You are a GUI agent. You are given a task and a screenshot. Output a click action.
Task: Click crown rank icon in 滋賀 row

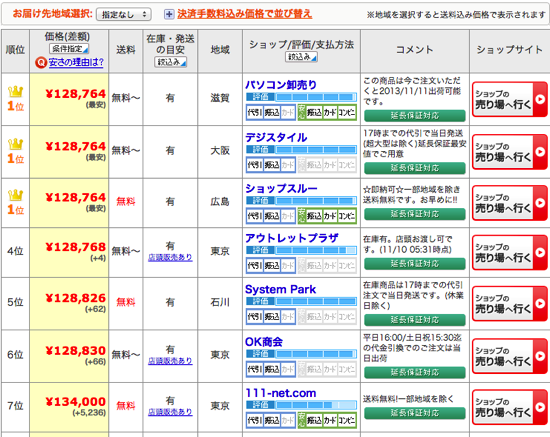15,92
